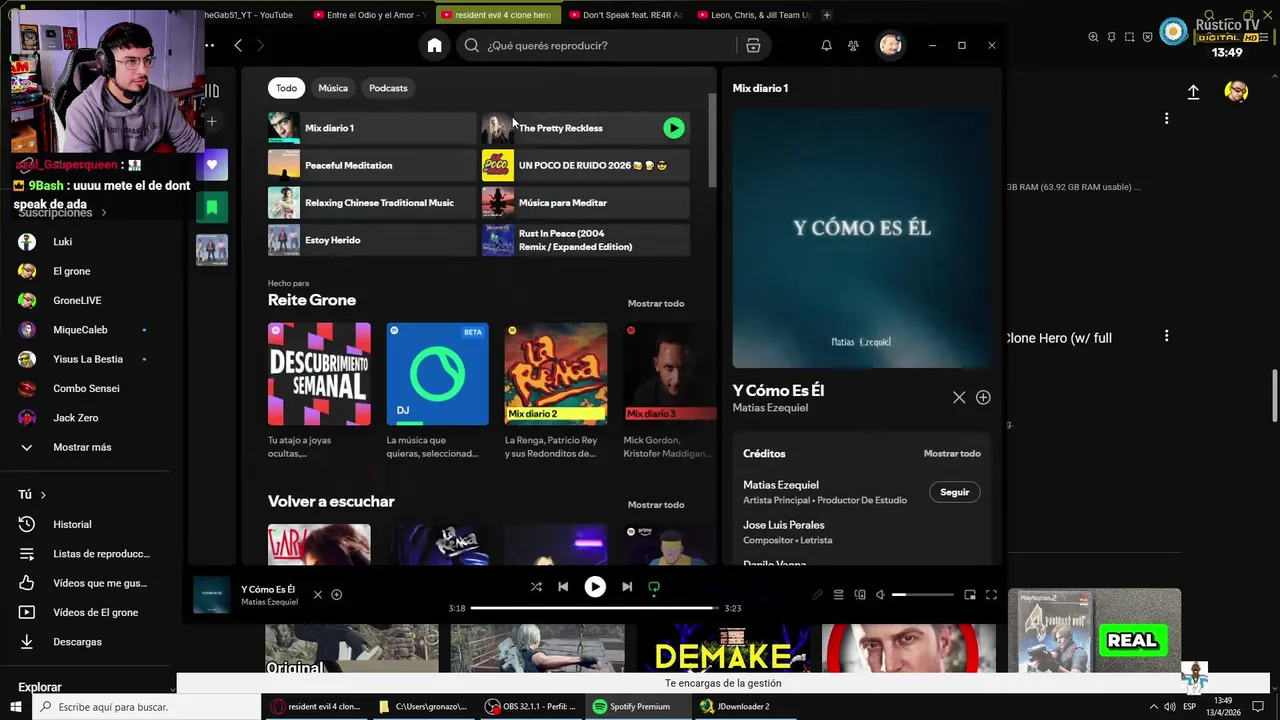Select the Todo filter chip
The width and height of the screenshot is (1280, 720).
pos(286,88)
